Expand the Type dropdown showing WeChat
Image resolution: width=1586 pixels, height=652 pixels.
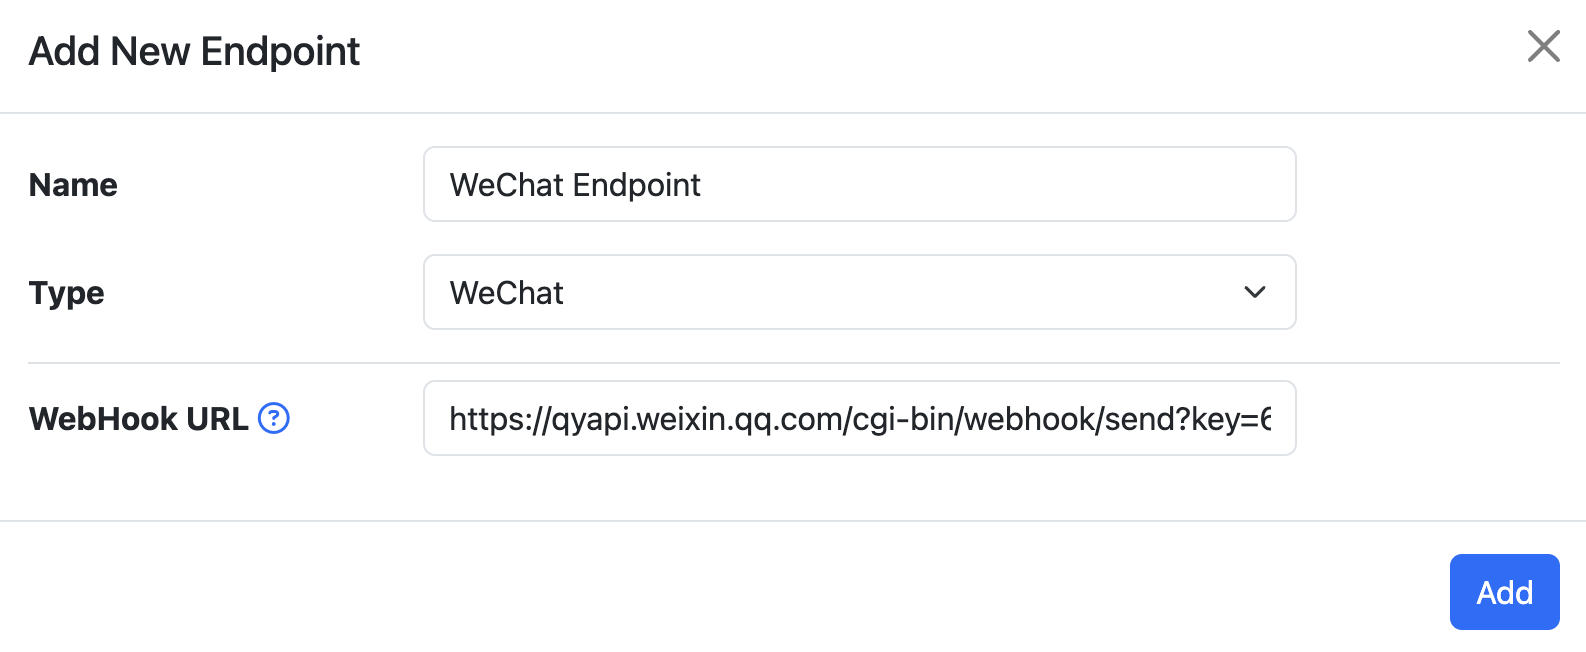tap(860, 292)
